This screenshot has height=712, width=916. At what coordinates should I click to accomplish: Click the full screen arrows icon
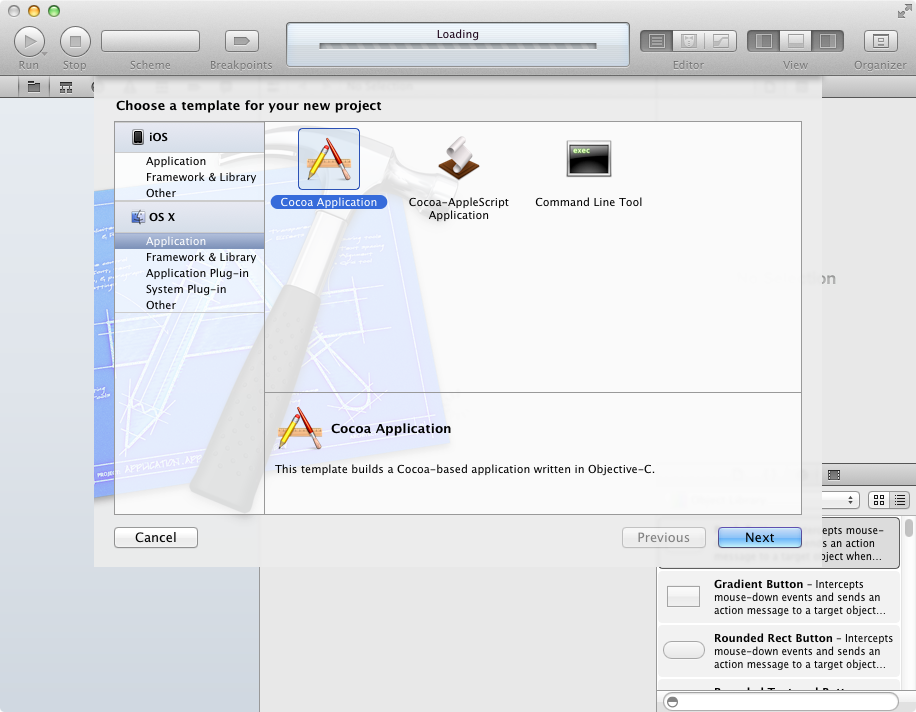pyautogui.click(x=904, y=11)
